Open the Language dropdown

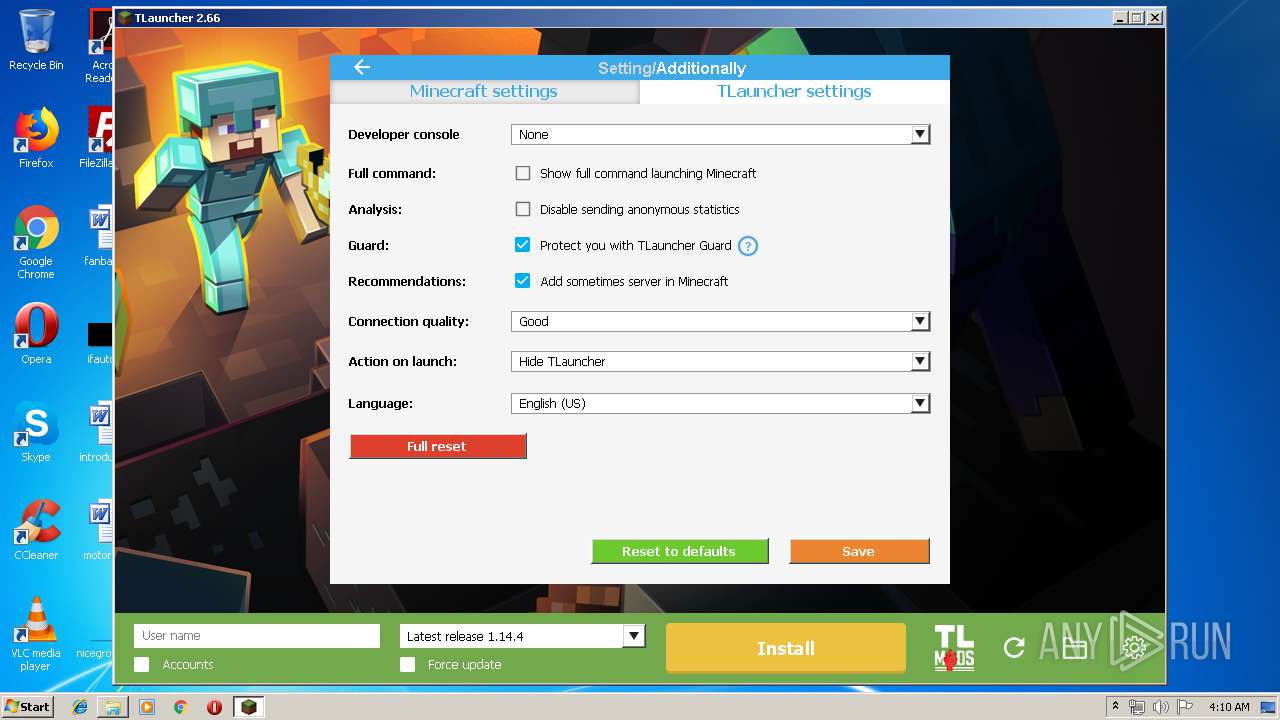[x=720, y=403]
